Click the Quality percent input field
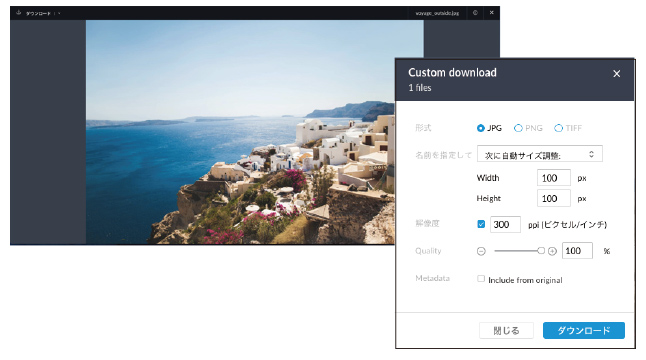 coord(577,250)
